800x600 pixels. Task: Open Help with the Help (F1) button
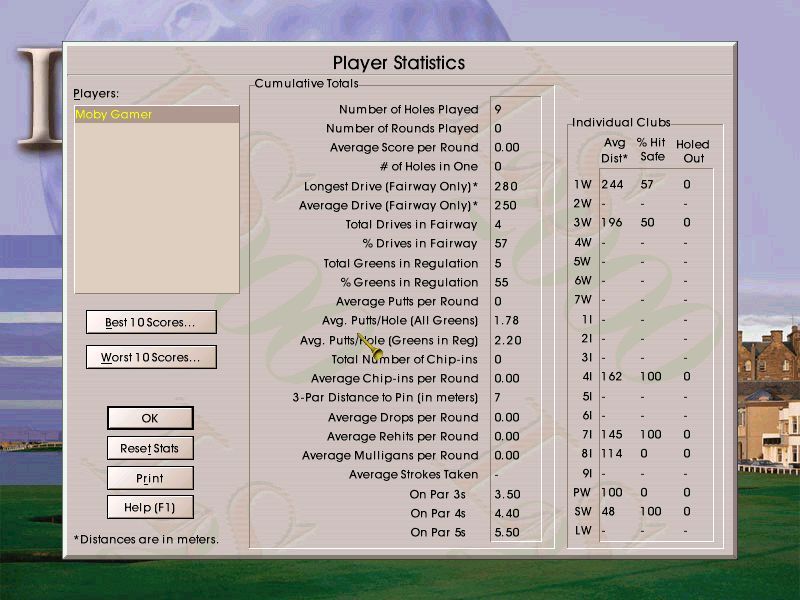point(150,507)
